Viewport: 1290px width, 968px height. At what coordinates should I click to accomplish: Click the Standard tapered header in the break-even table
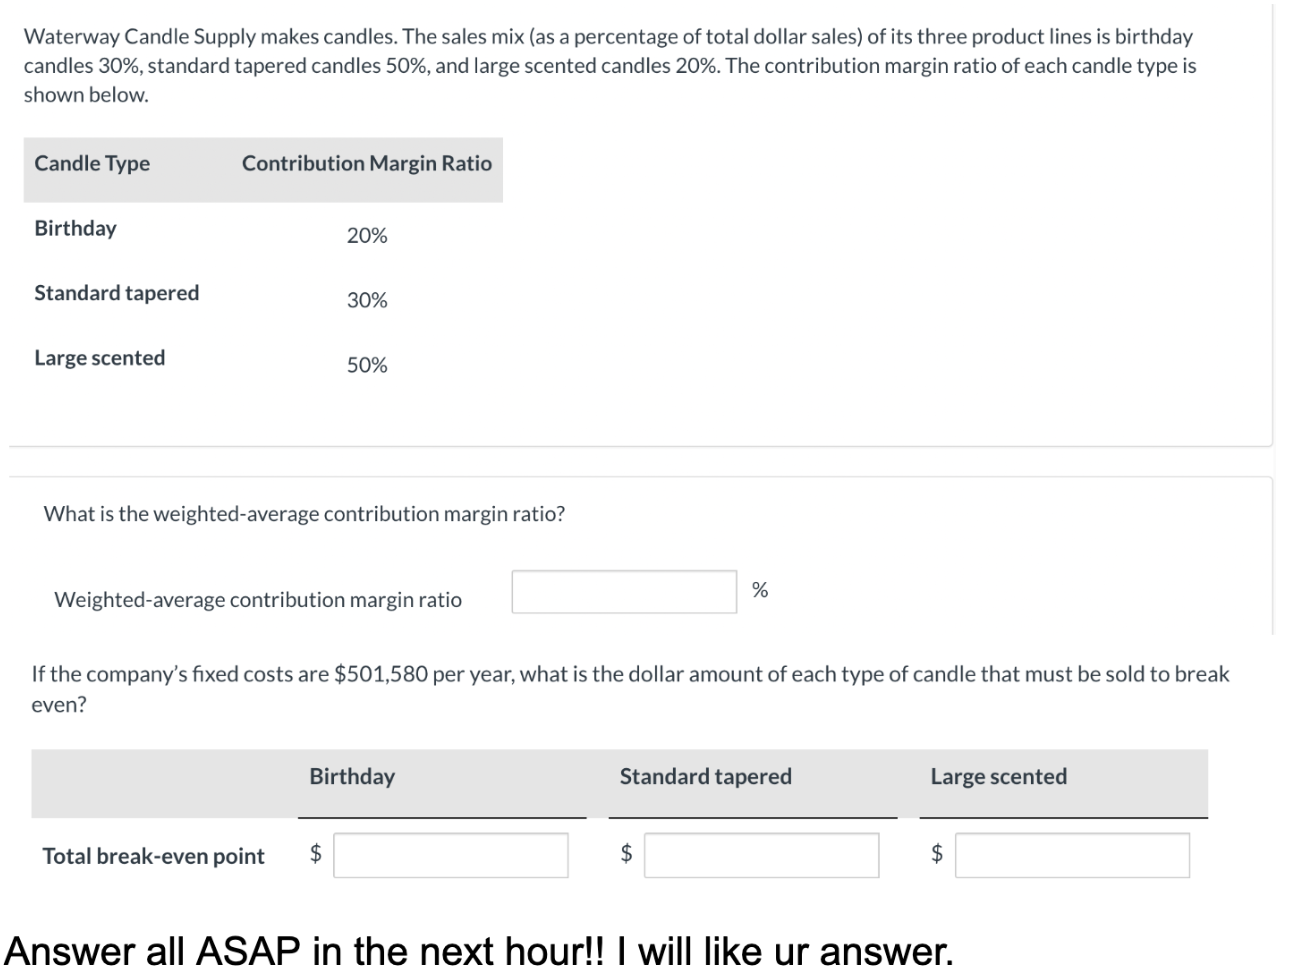tap(706, 776)
